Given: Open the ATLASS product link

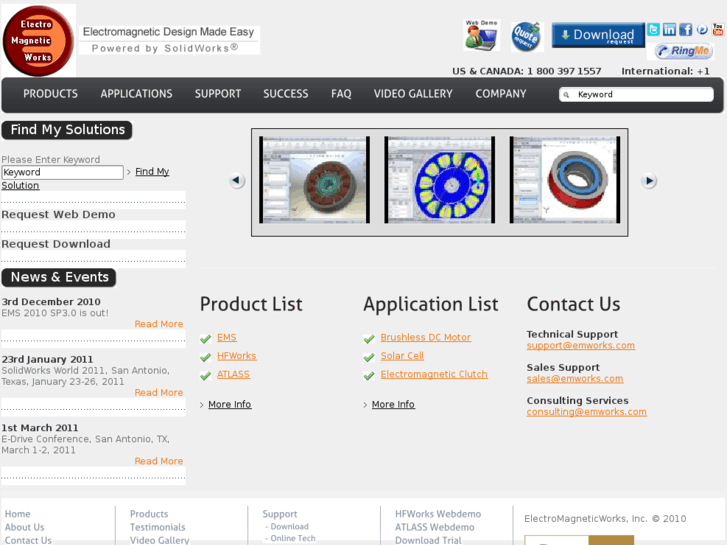Looking at the screenshot, I should [233, 374].
